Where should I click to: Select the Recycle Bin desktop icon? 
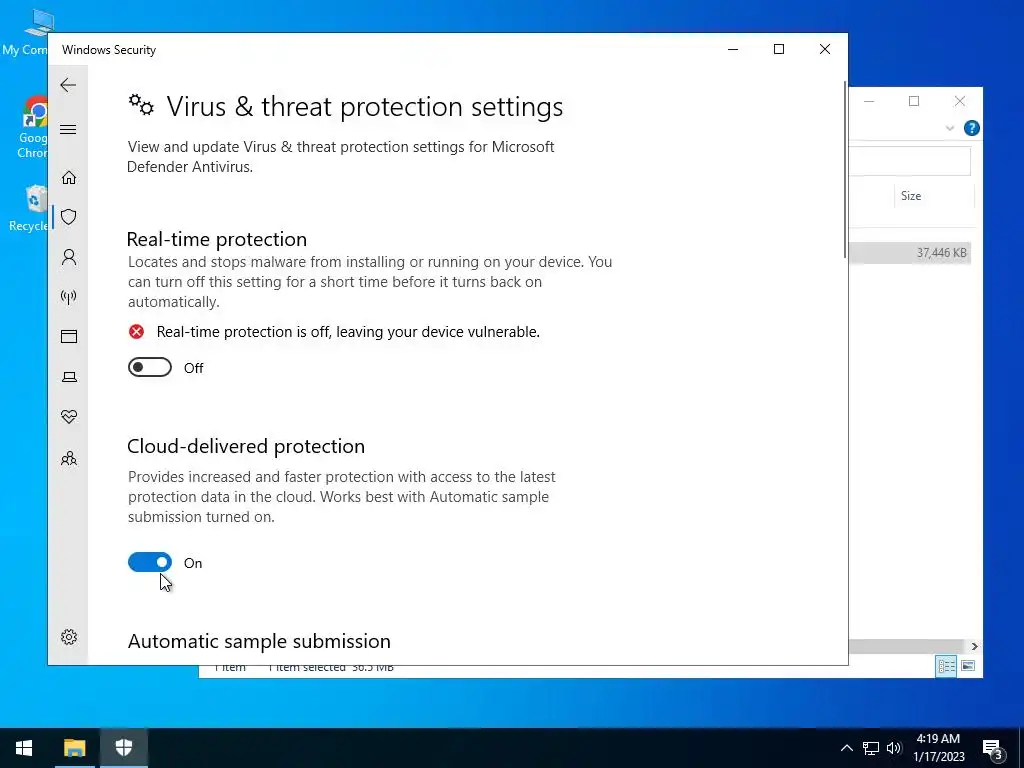pyautogui.click(x=30, y=209)
